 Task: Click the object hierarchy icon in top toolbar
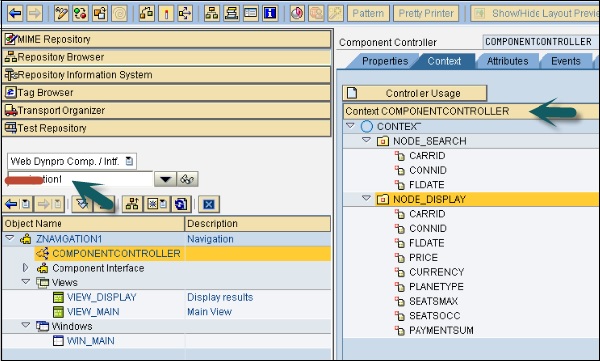(x=212, y=13)
